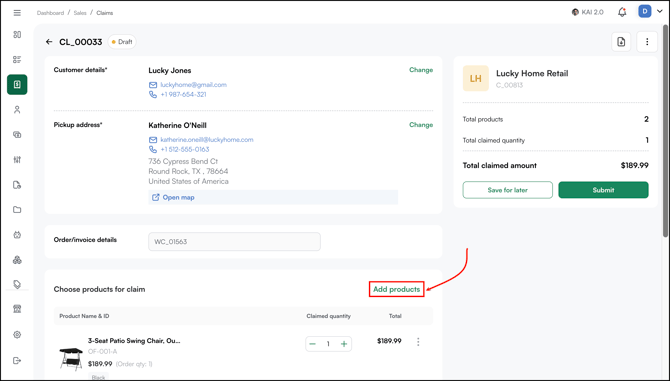Viewport: 670px width, 381px height.
Task: Click the LH company avatar
Action: 476,78
